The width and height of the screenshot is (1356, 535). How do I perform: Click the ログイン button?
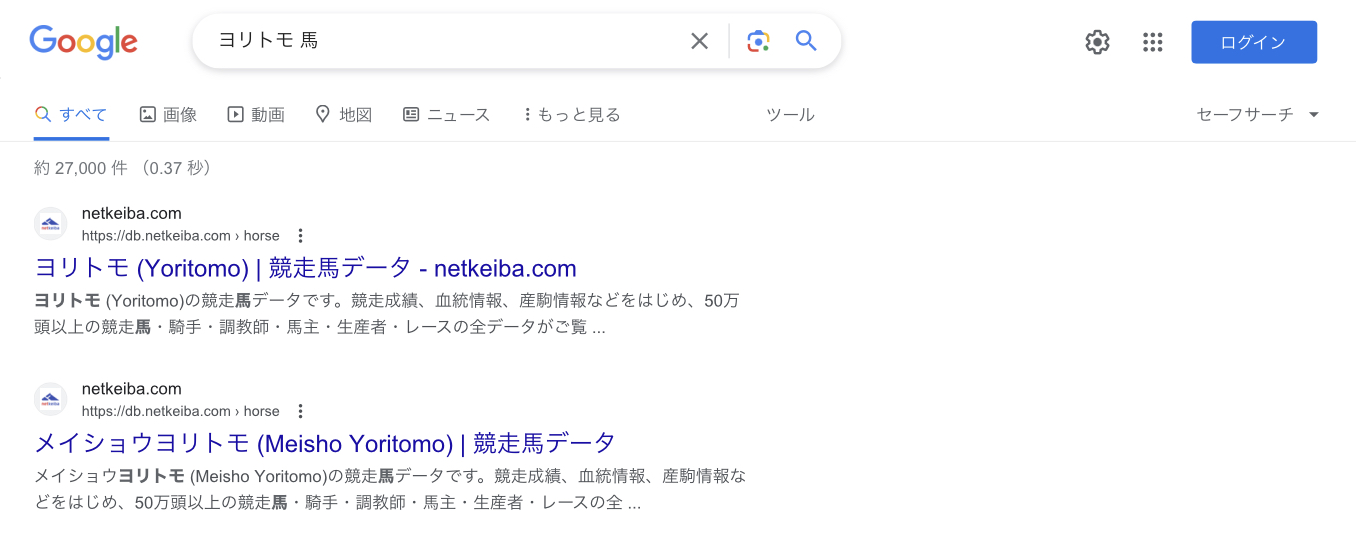(1253, 42)
